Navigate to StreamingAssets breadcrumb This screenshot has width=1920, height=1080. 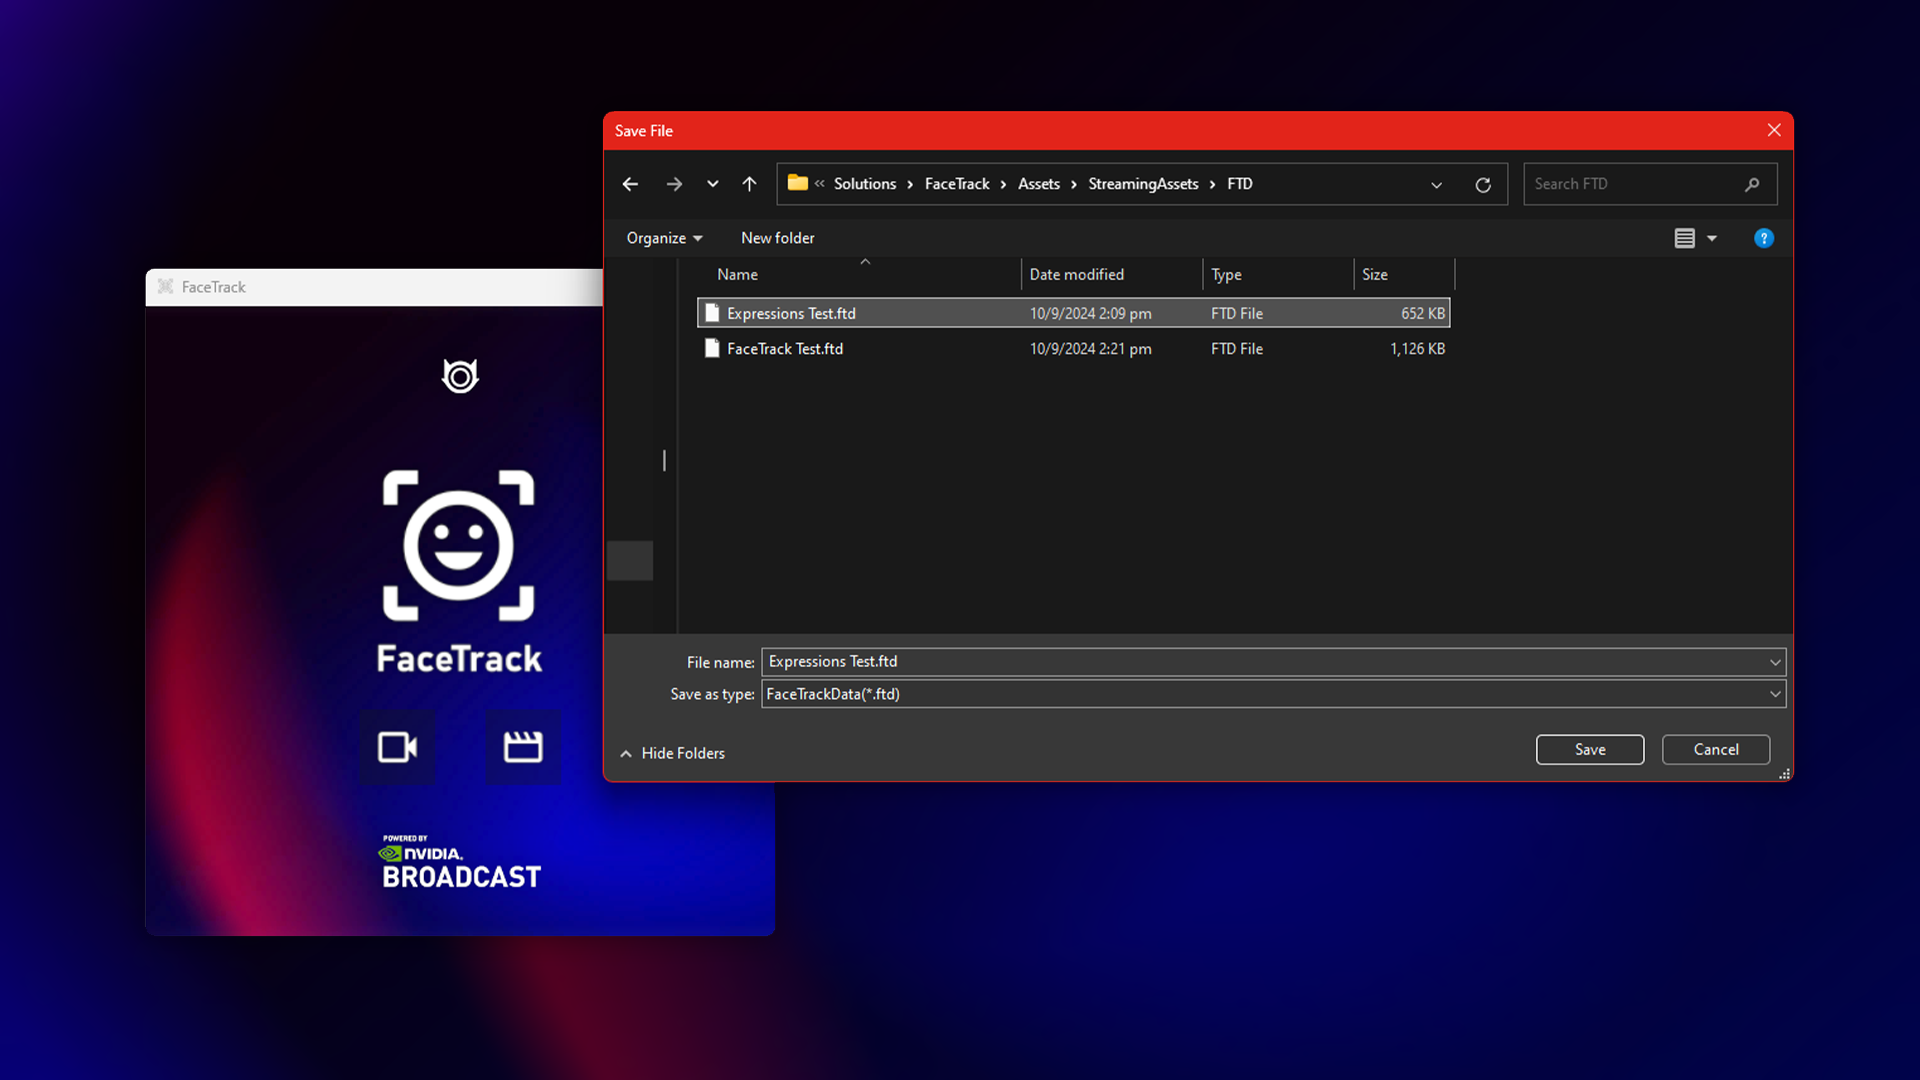coord(1143,184)
